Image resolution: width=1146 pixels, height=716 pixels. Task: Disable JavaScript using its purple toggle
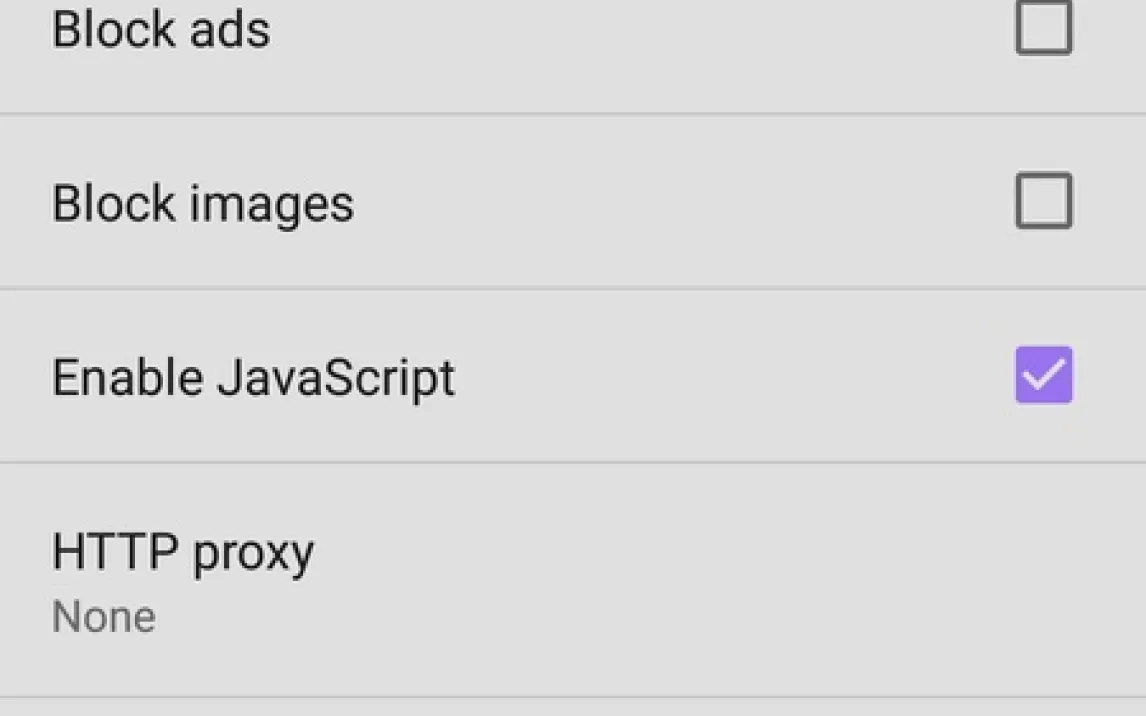pos(1044,375)
